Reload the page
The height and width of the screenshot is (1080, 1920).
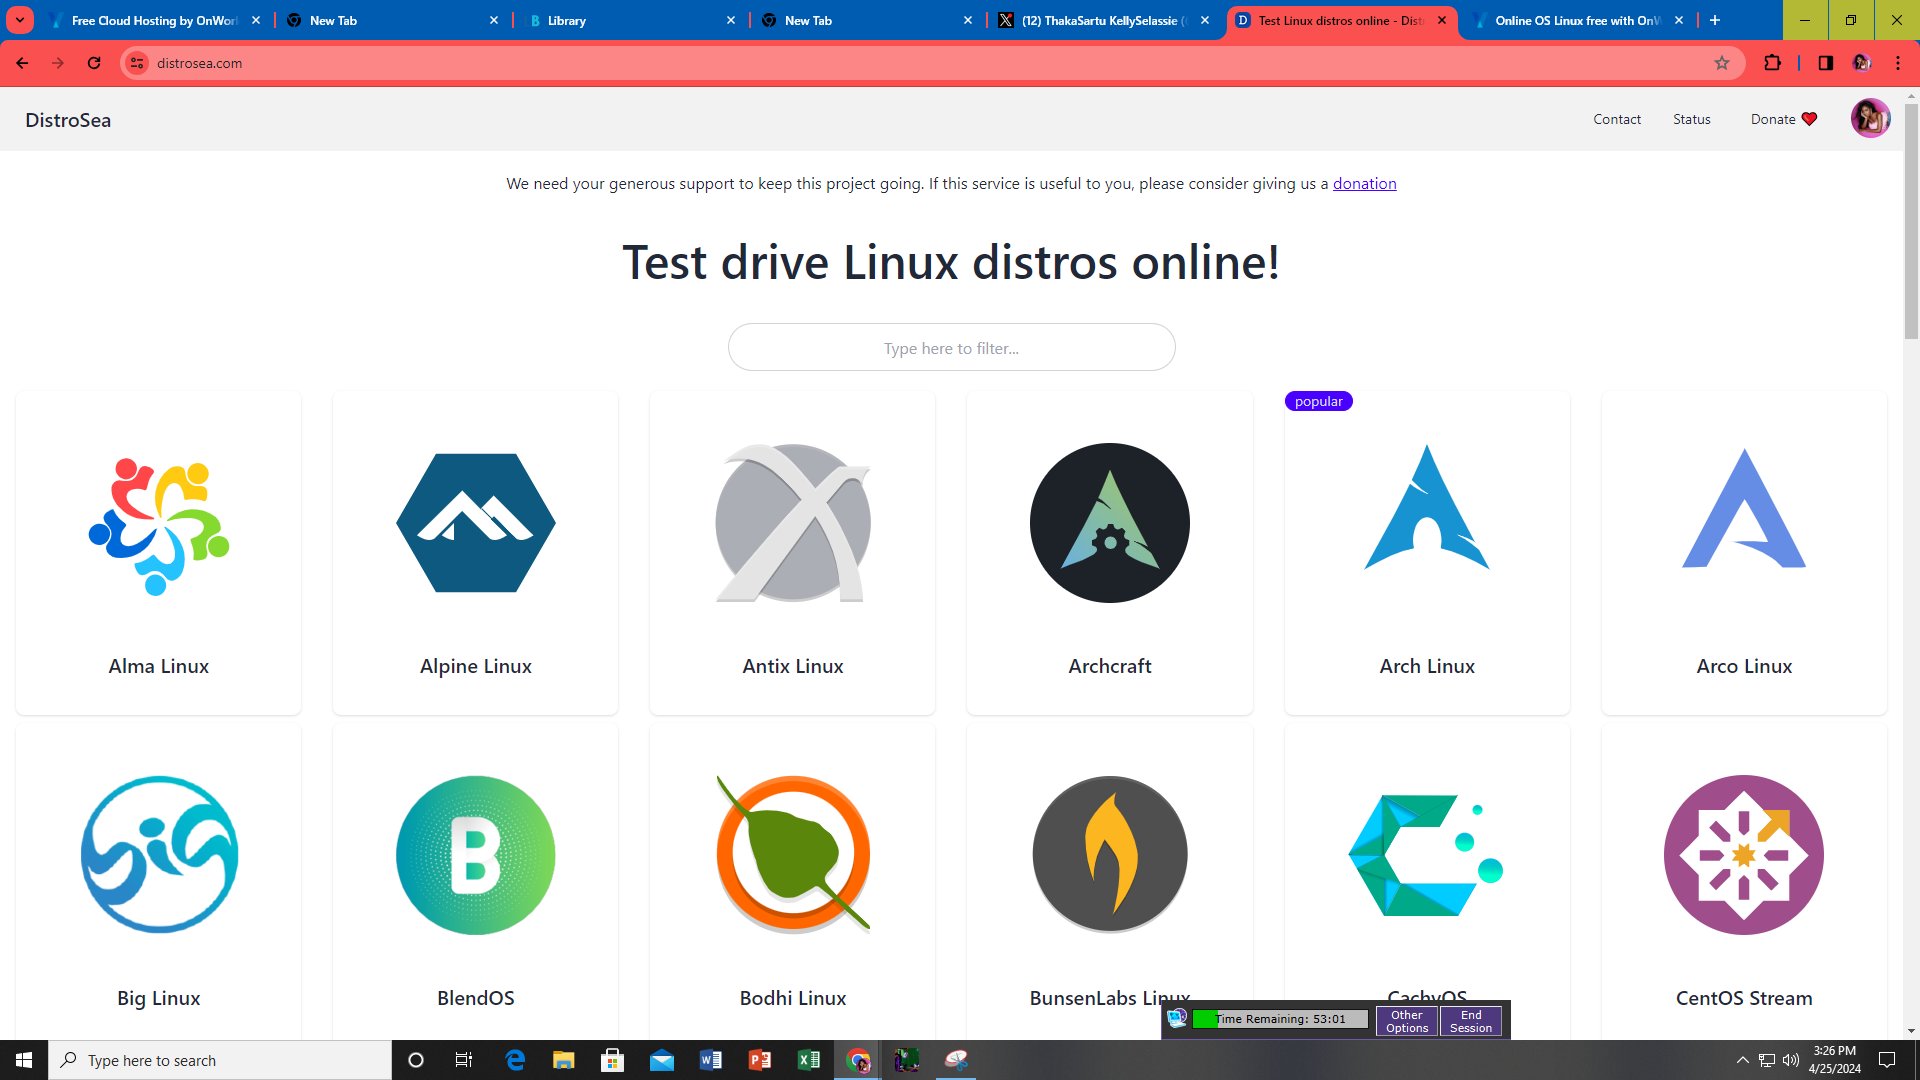tap(94, 63)
